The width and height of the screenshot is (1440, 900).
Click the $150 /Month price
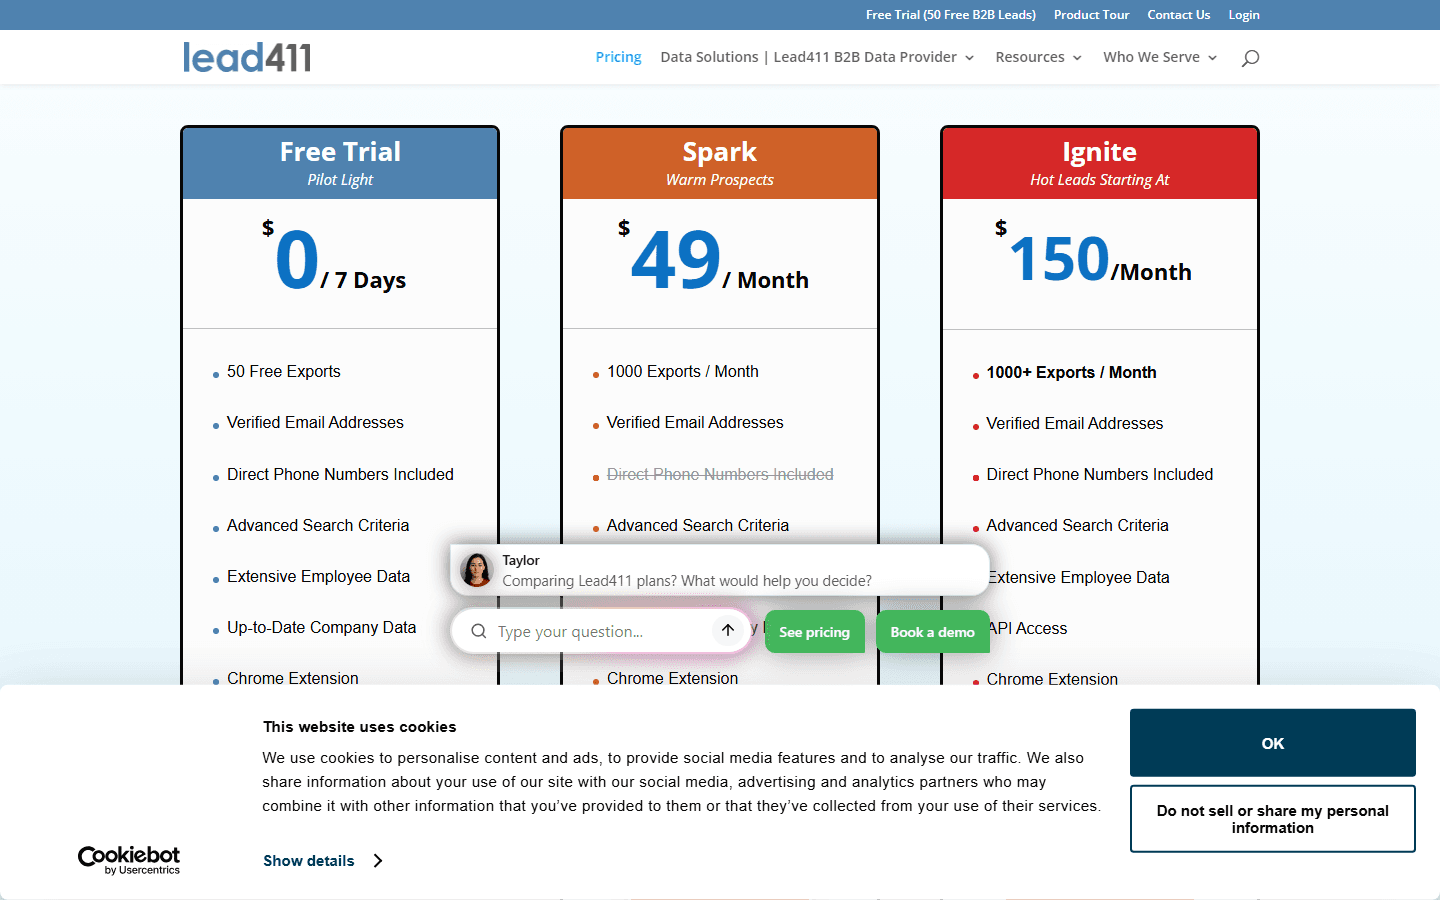(x=1093, y=255)
